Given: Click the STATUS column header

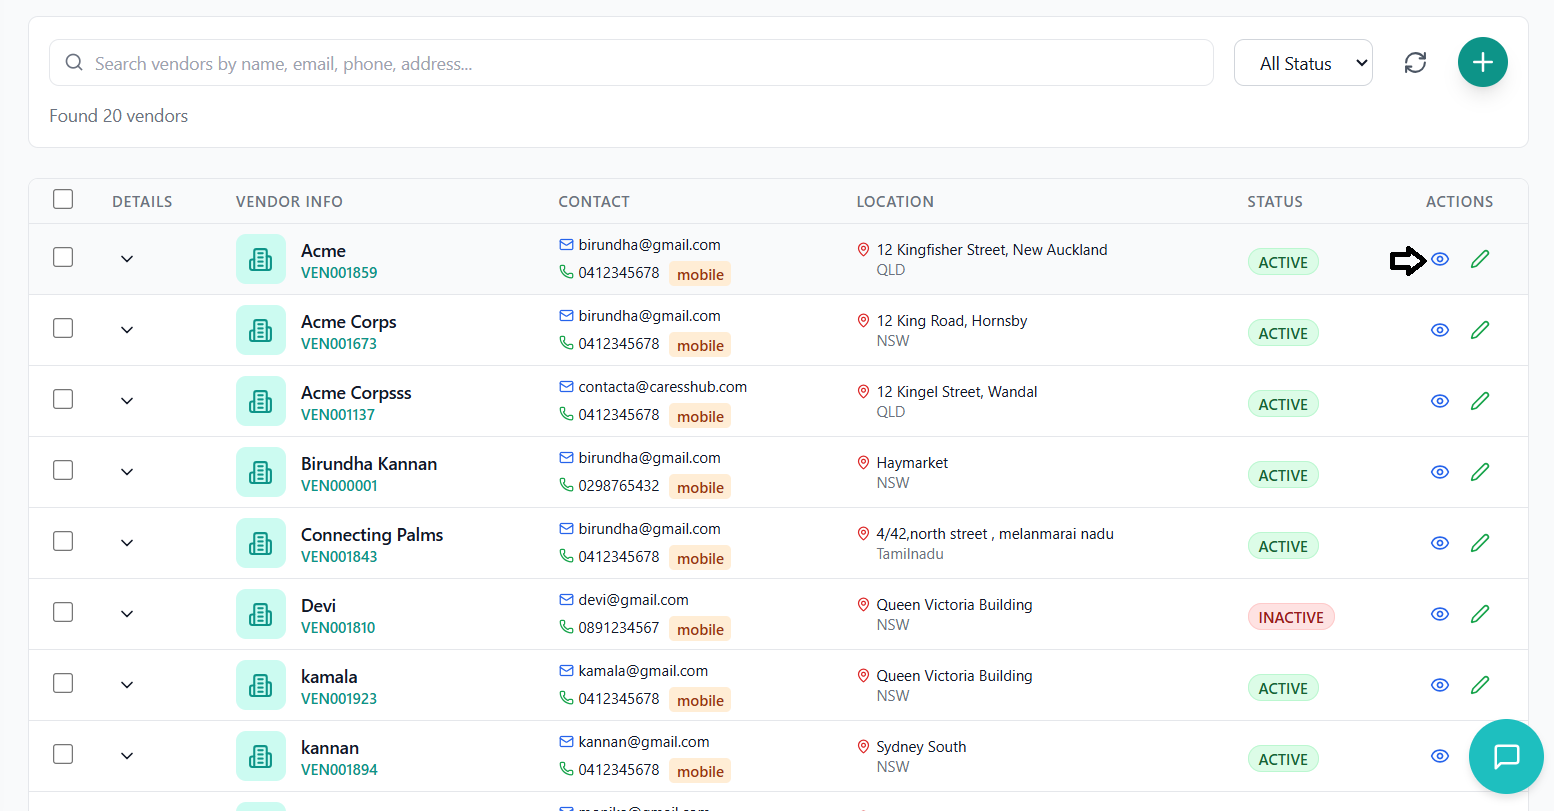Looking at the screenshot, I should [x=1275, y=201].
